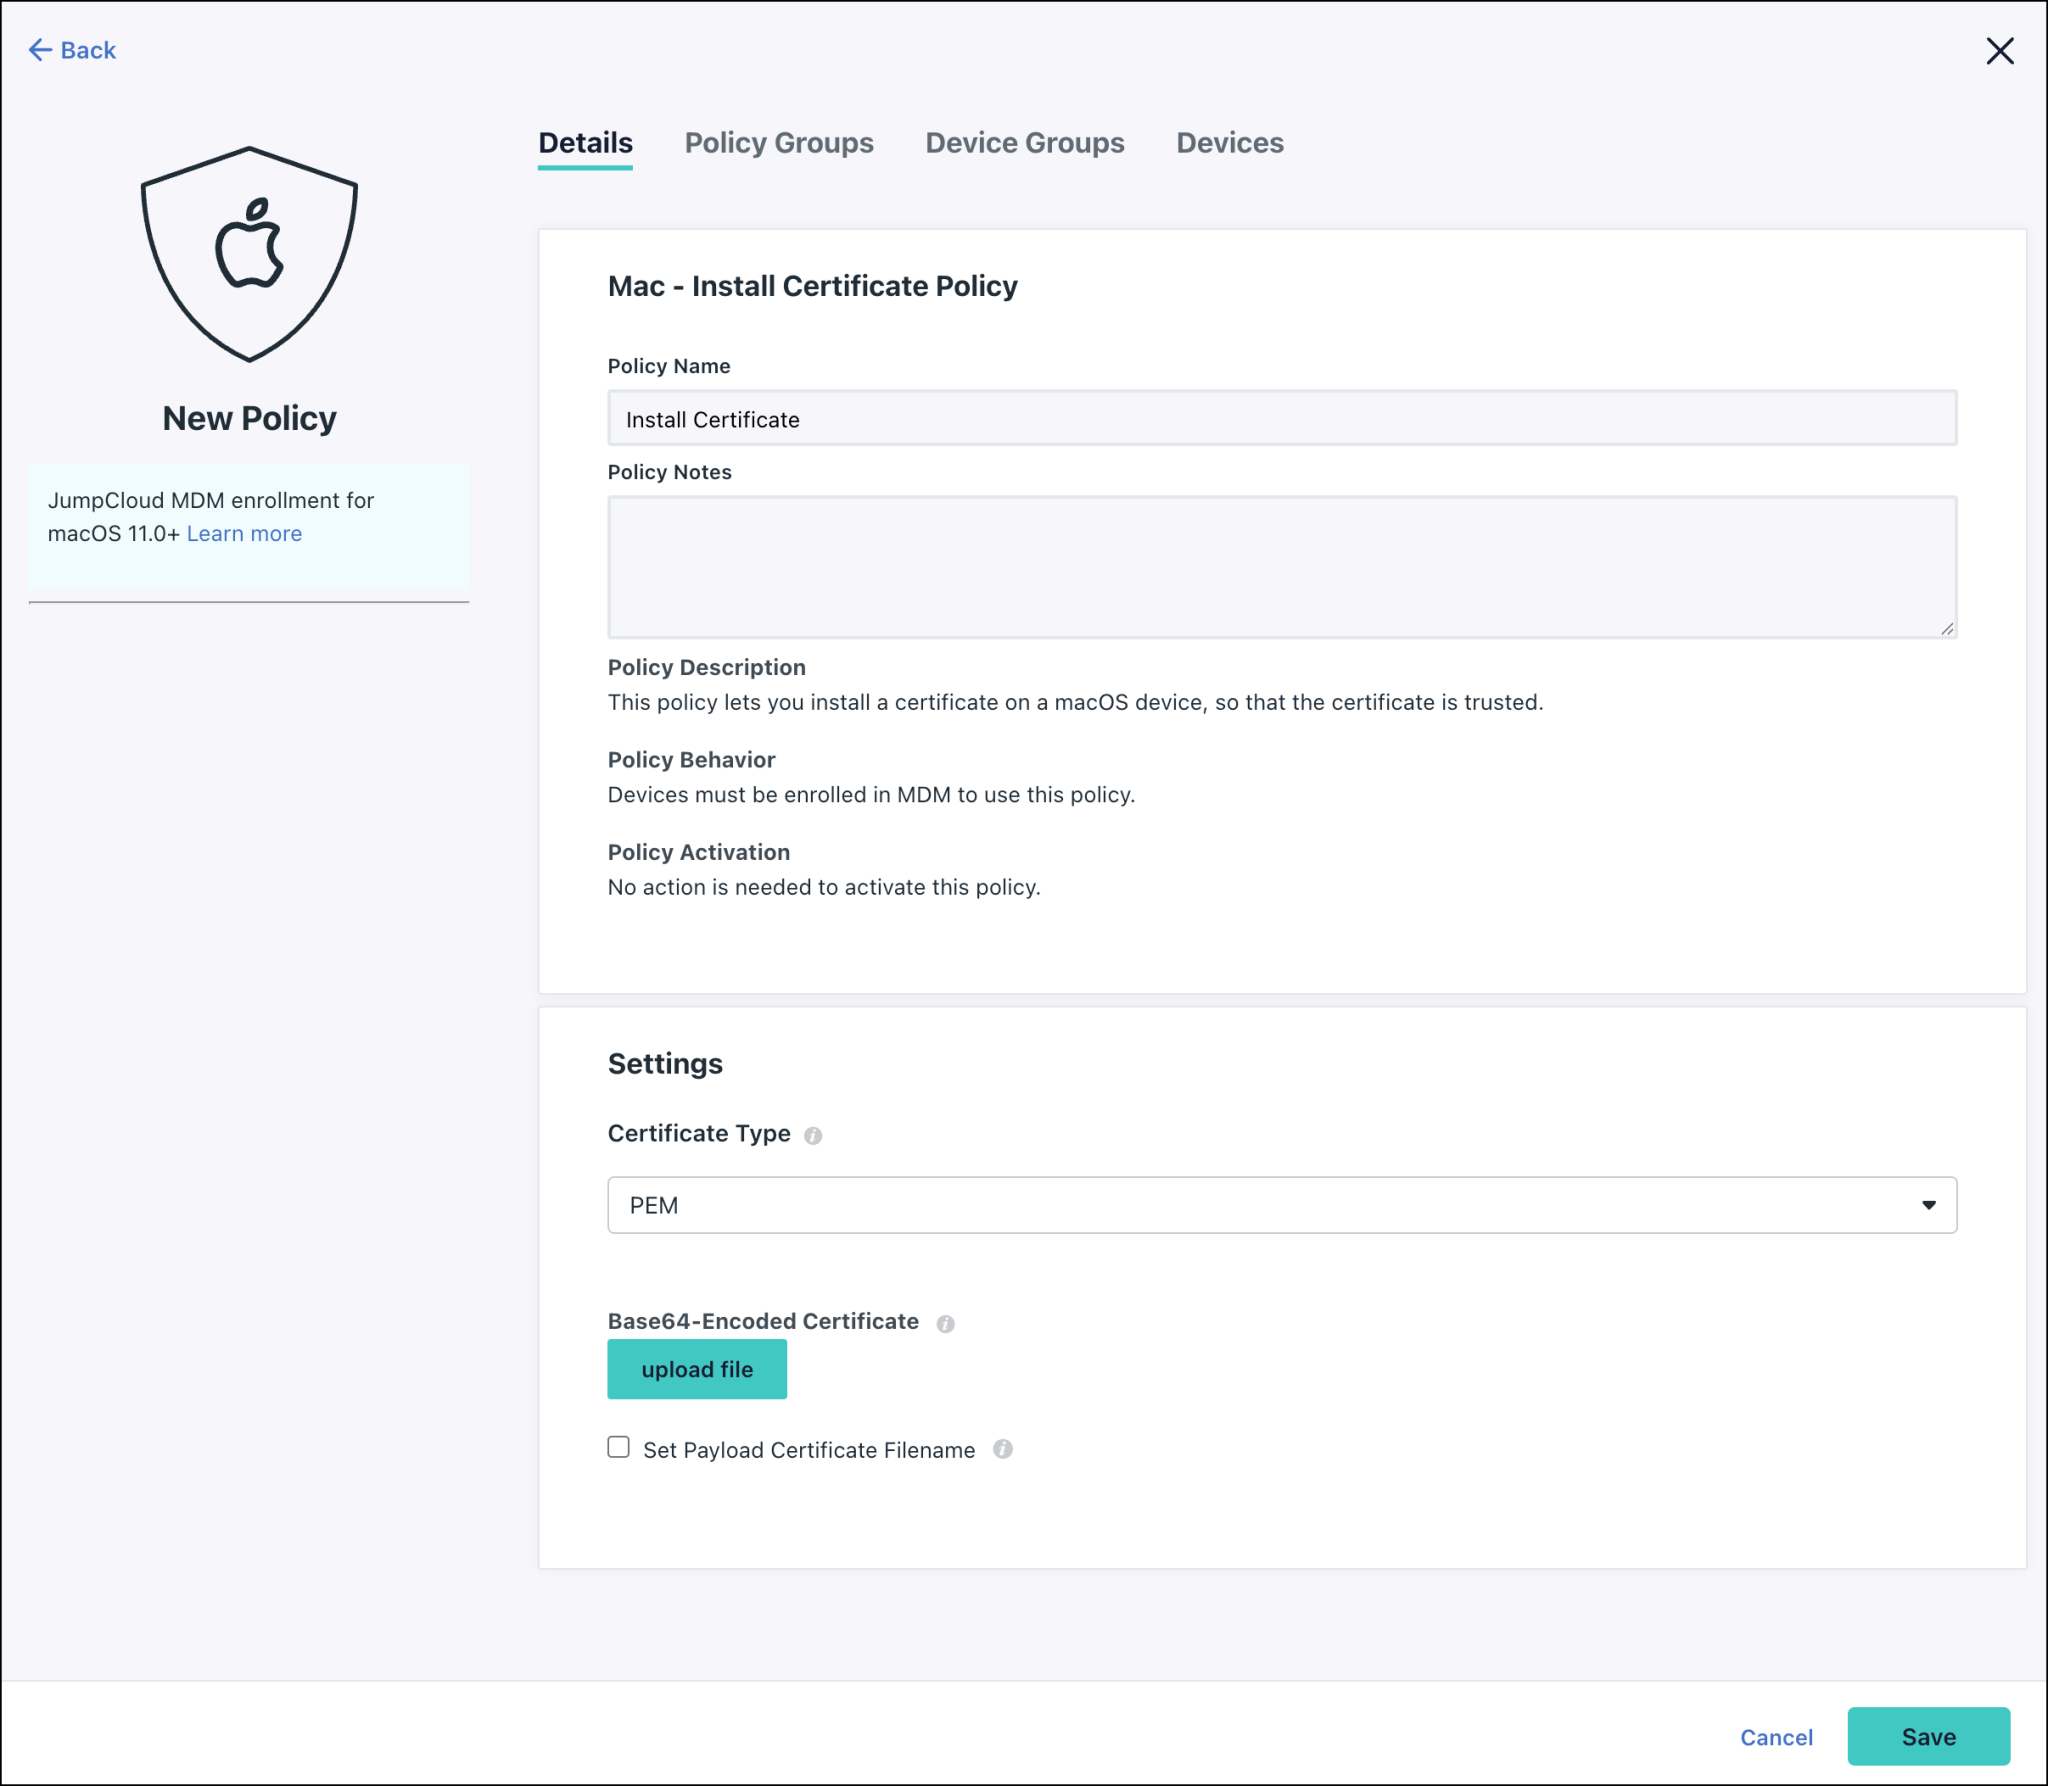Click the Policy Notes text area
Screen dimensions: 2048x1786
coord(1280,565)
